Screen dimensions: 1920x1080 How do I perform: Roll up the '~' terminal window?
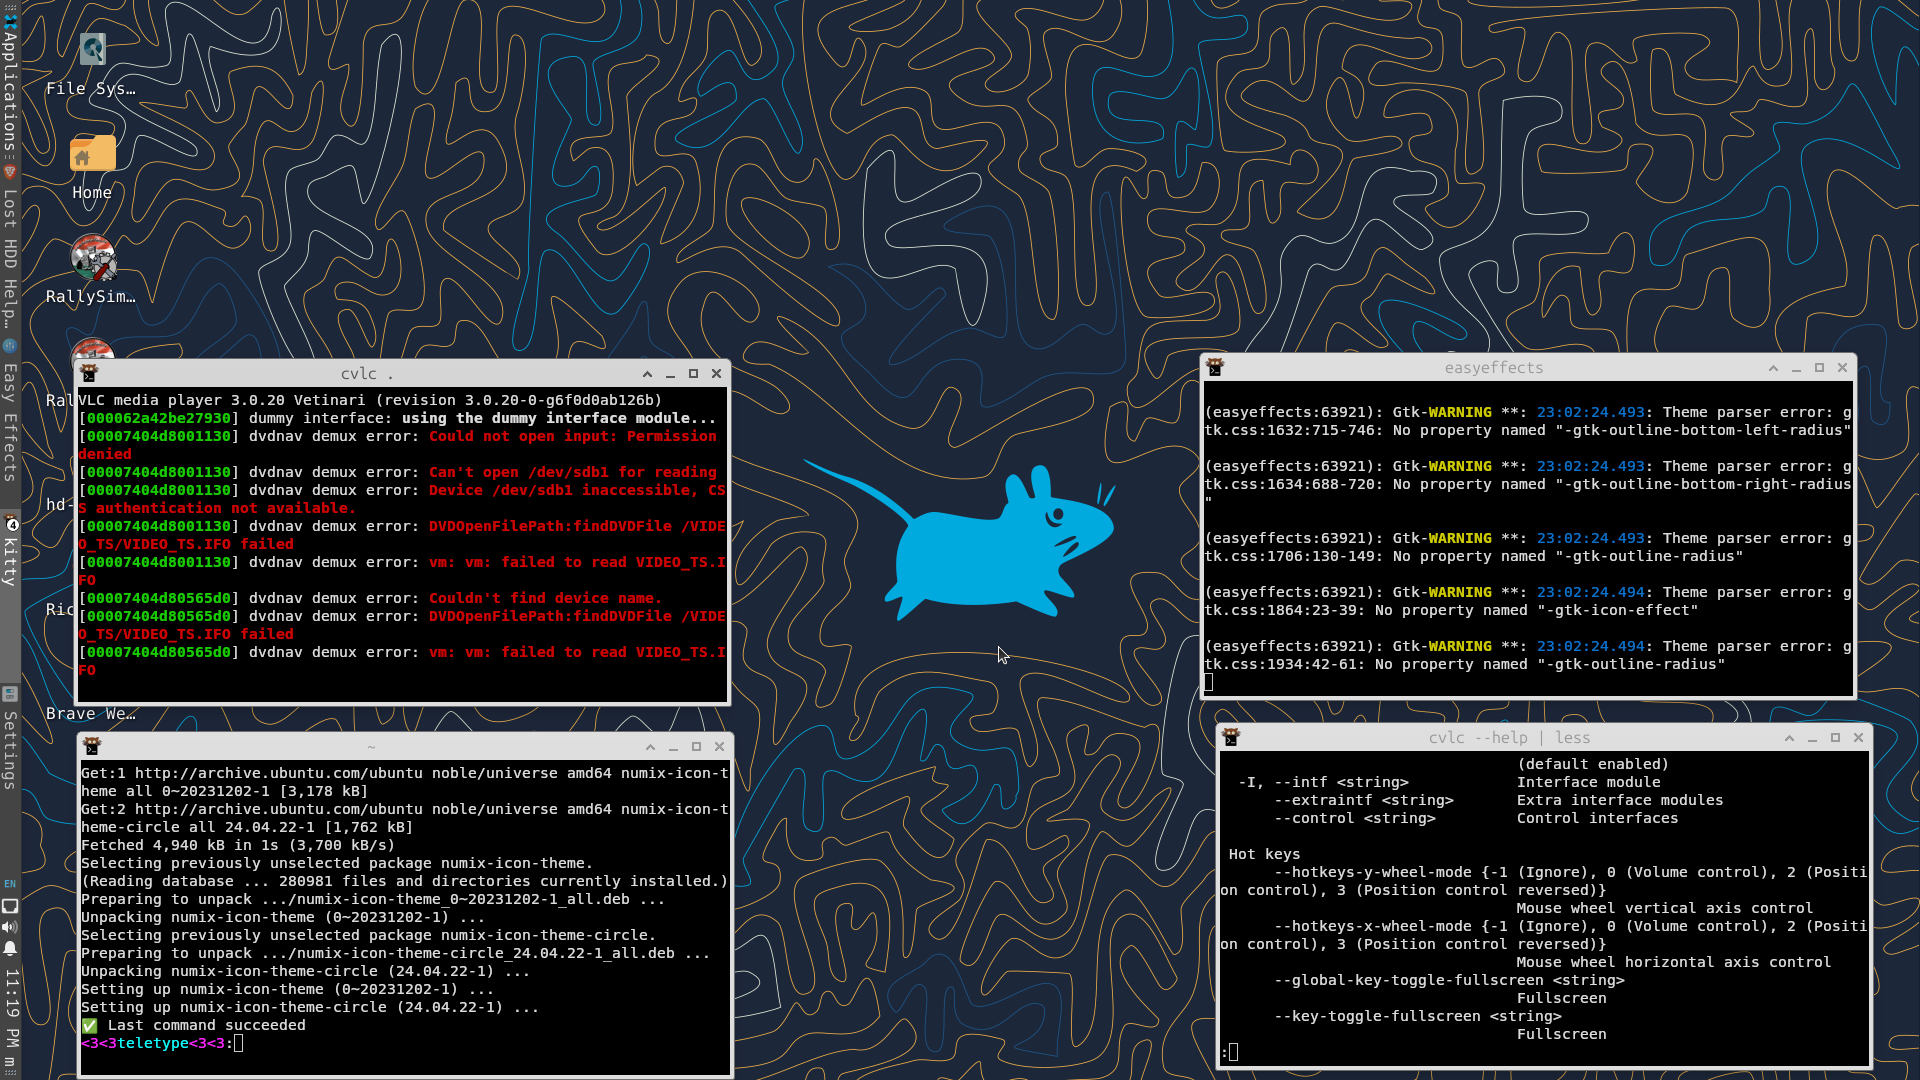coord(650,747)
